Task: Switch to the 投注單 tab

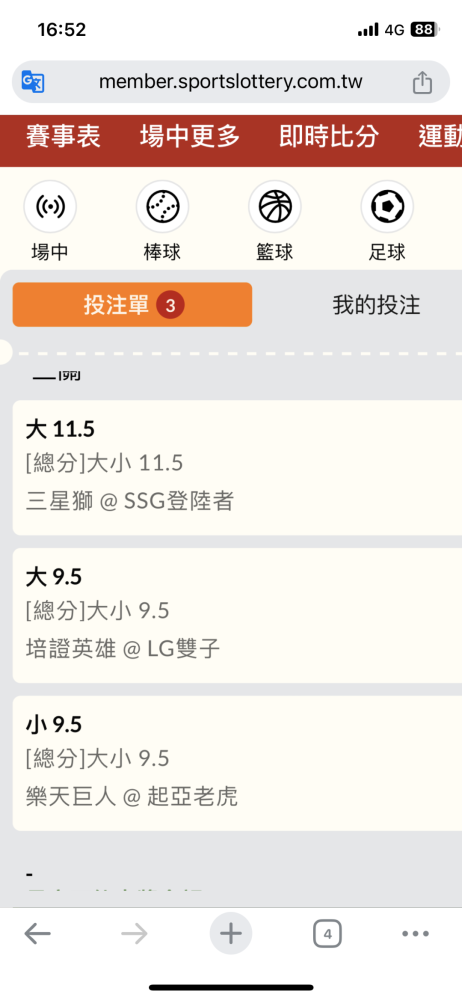Action: (132, 305)
